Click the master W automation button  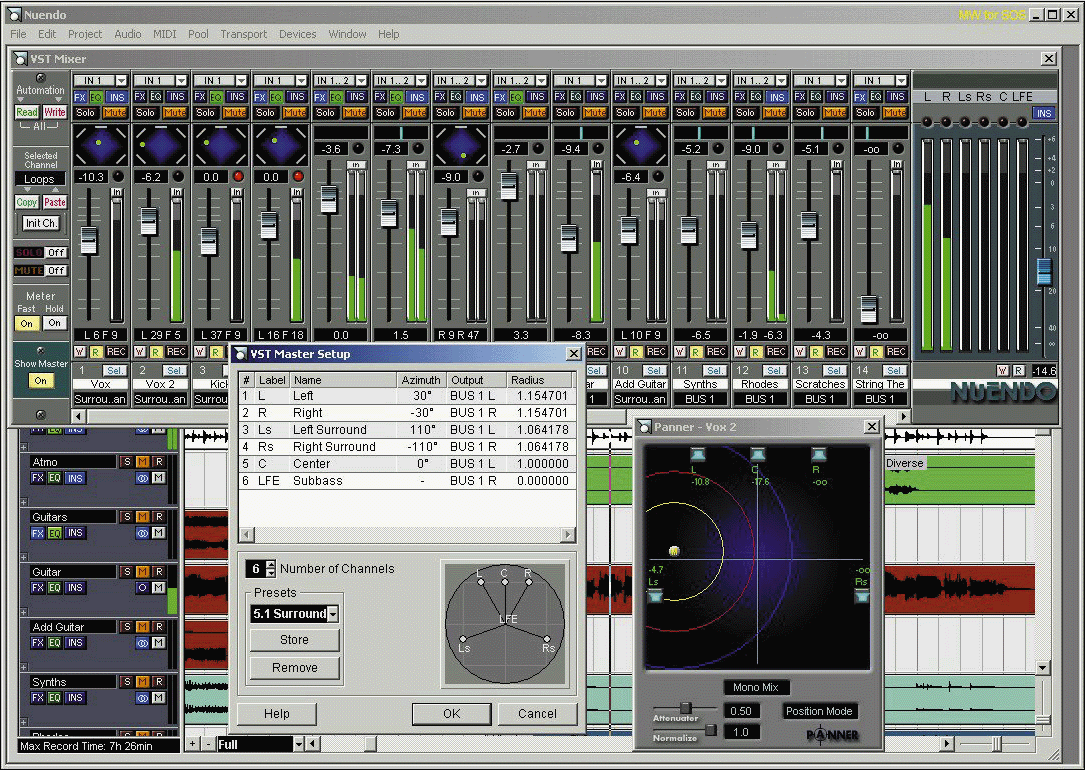click(x=1003, y=371)
